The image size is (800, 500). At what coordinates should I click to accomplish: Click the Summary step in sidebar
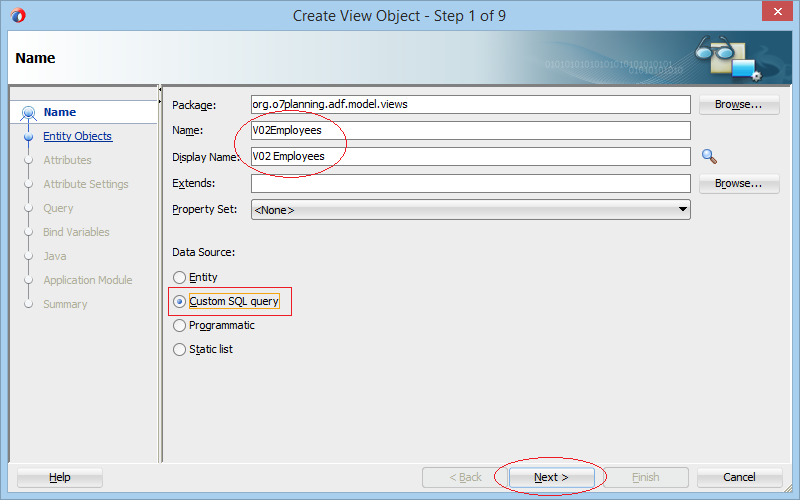65,304
